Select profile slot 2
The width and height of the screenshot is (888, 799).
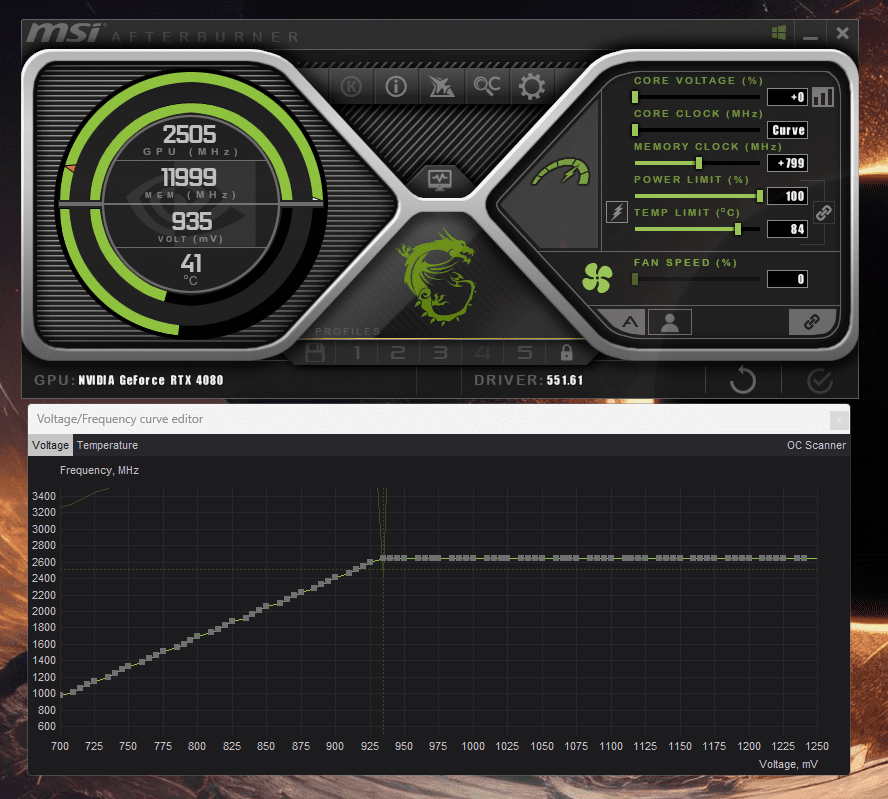(398, 353)
